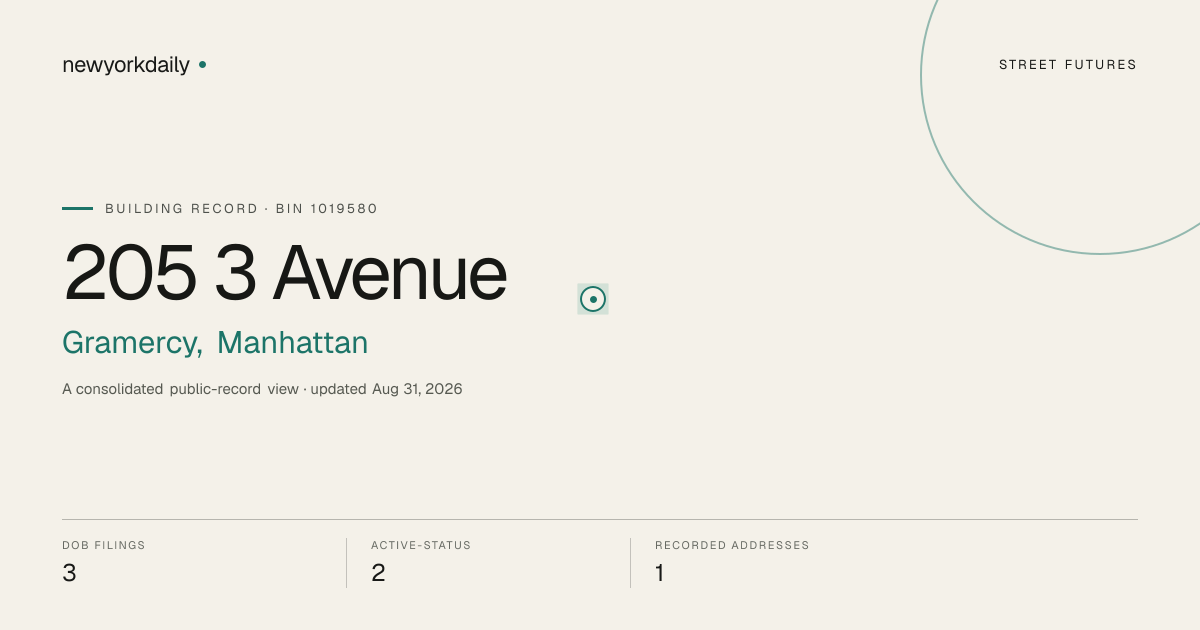The height and width of the screenshot is (630, 1200).
Task: Select the Building Record label
Action: (181, 209)
